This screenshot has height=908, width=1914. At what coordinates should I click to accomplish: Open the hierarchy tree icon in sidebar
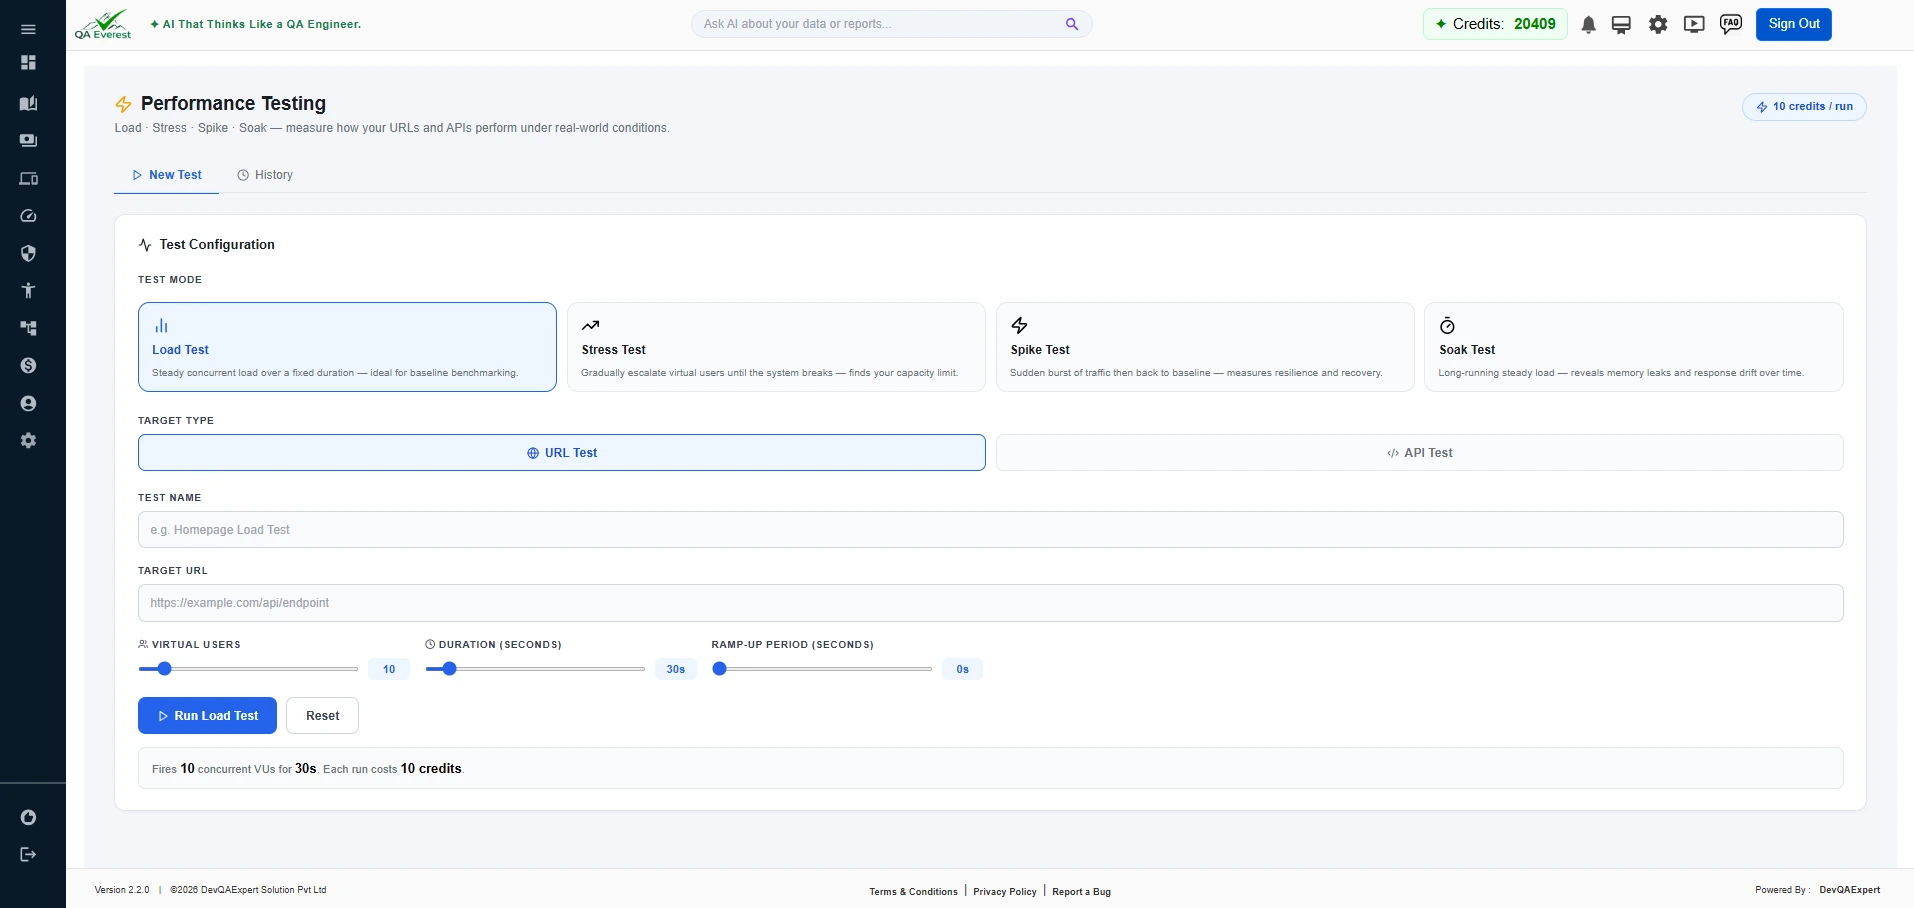pos(28,328)
